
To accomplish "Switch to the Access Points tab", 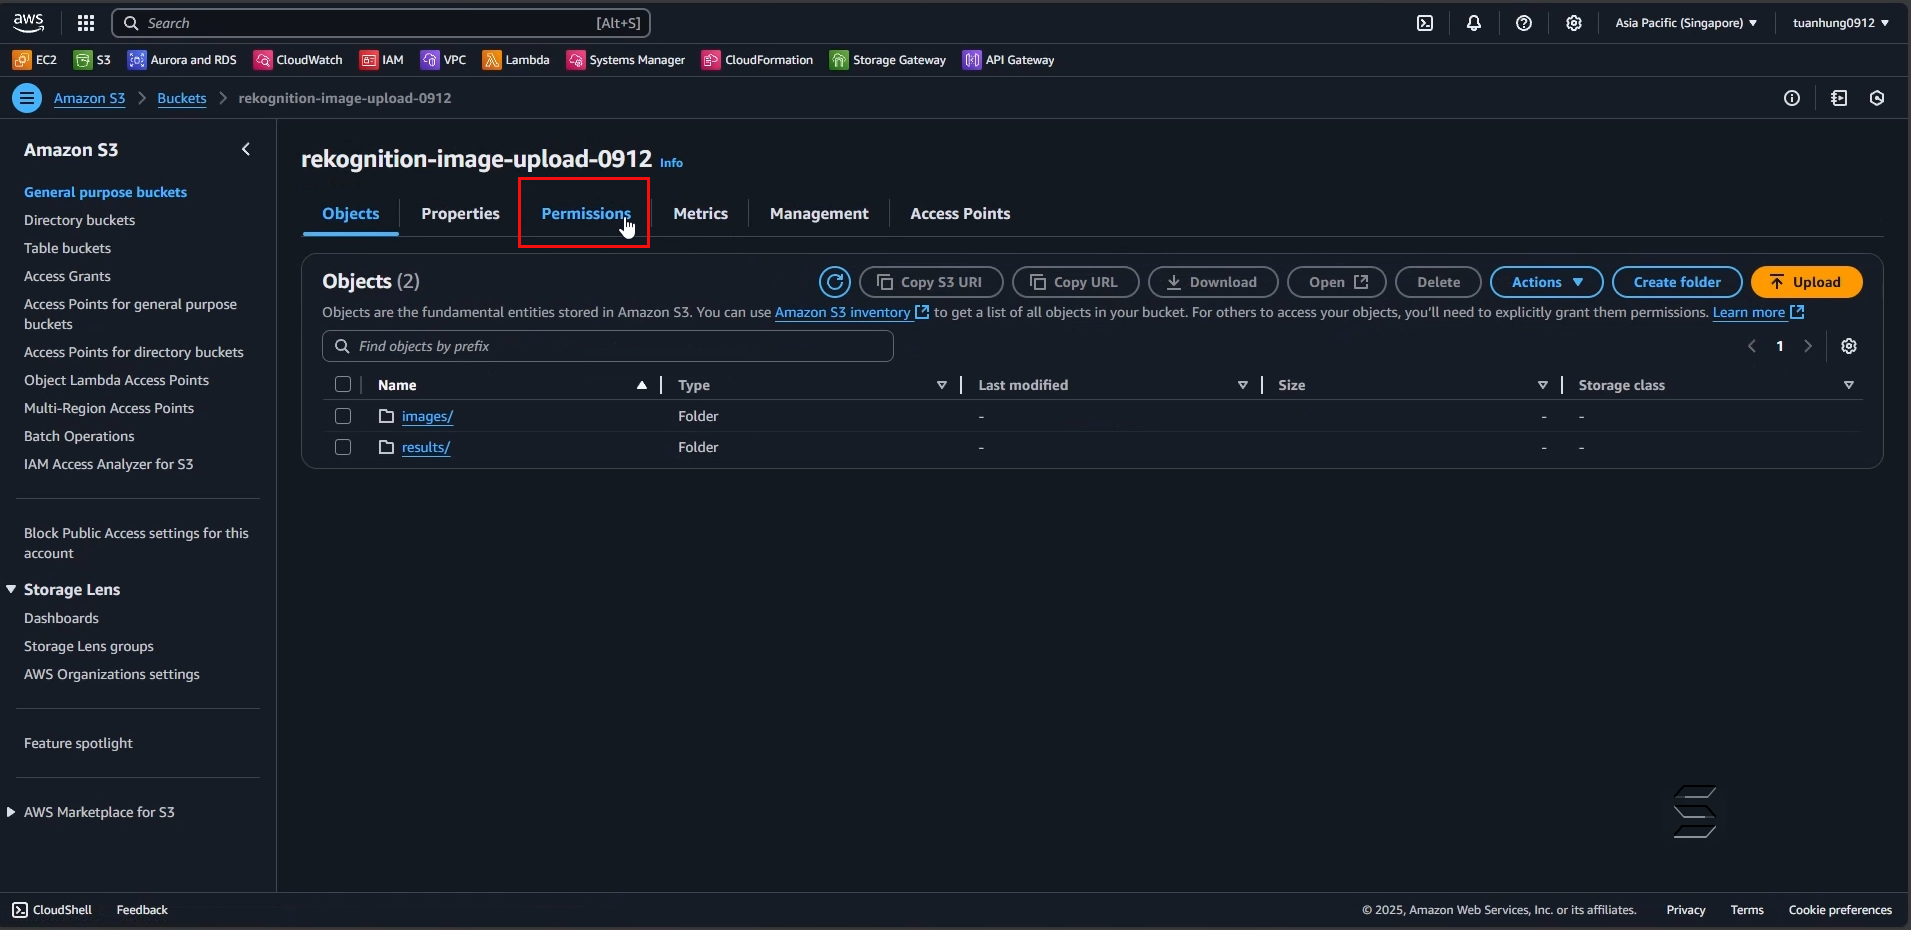I will coord(960,214).
